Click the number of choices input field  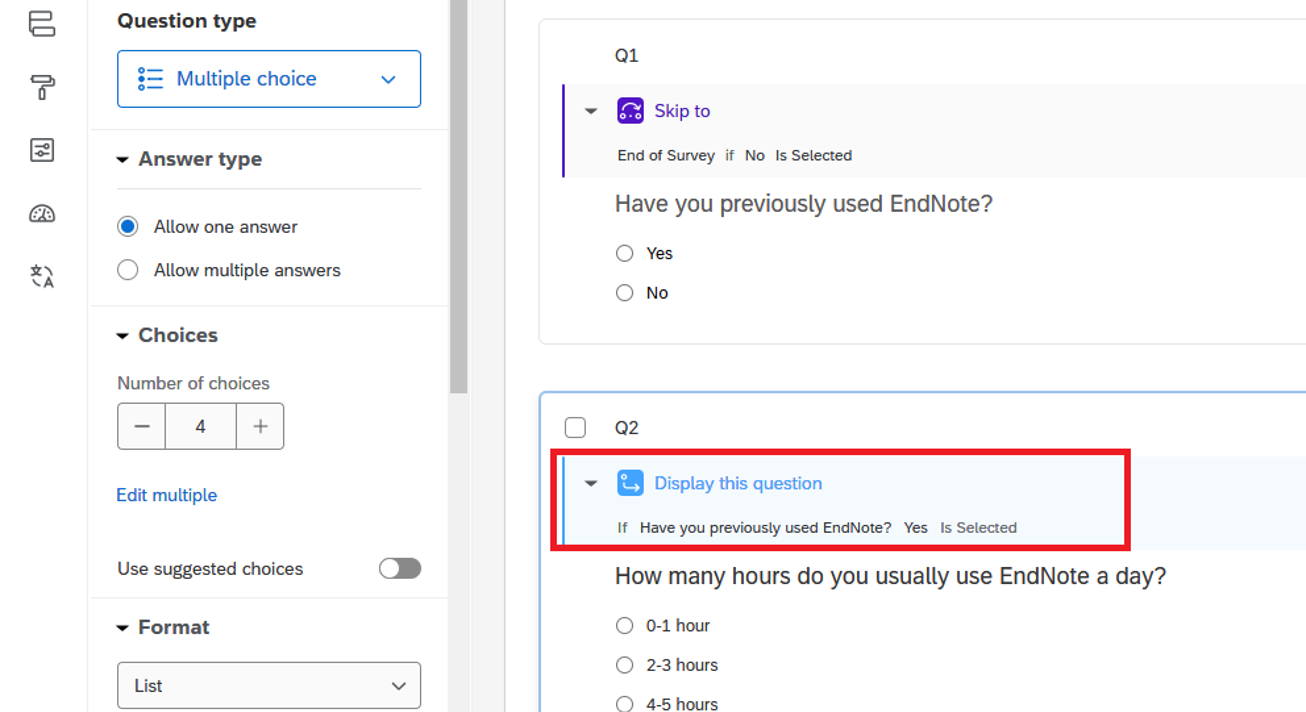coord(201,427)
